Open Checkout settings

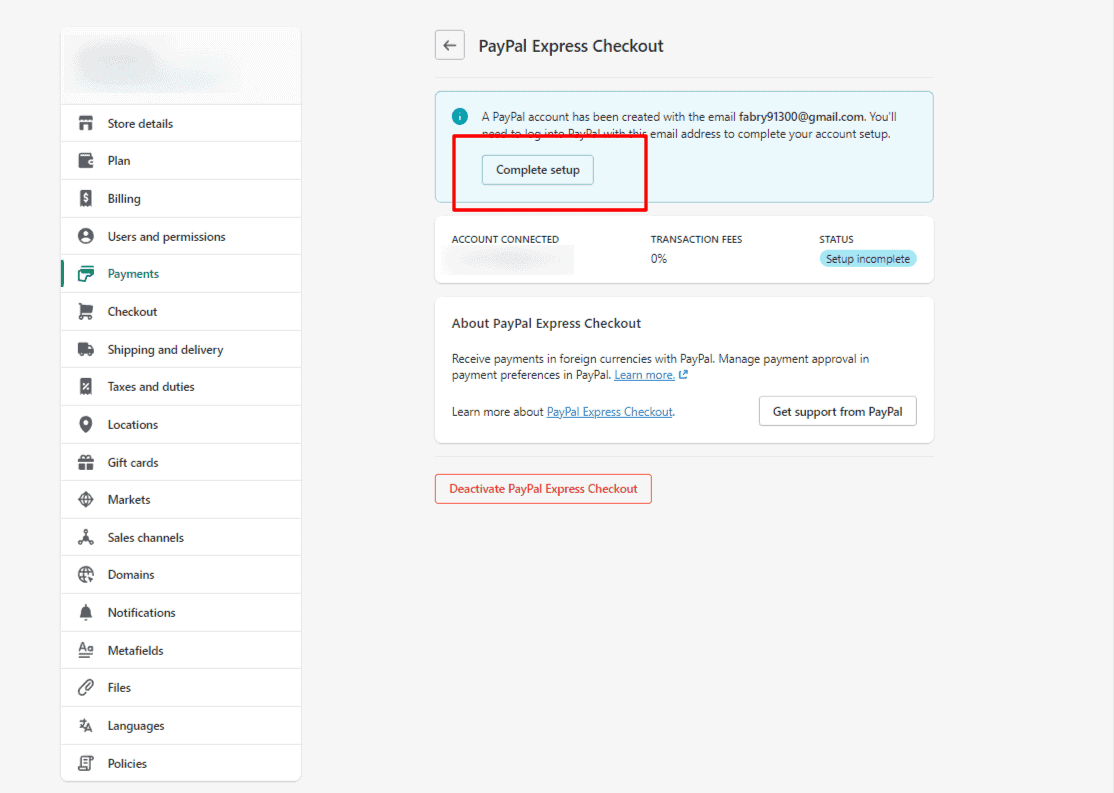(x=132, y=311)
